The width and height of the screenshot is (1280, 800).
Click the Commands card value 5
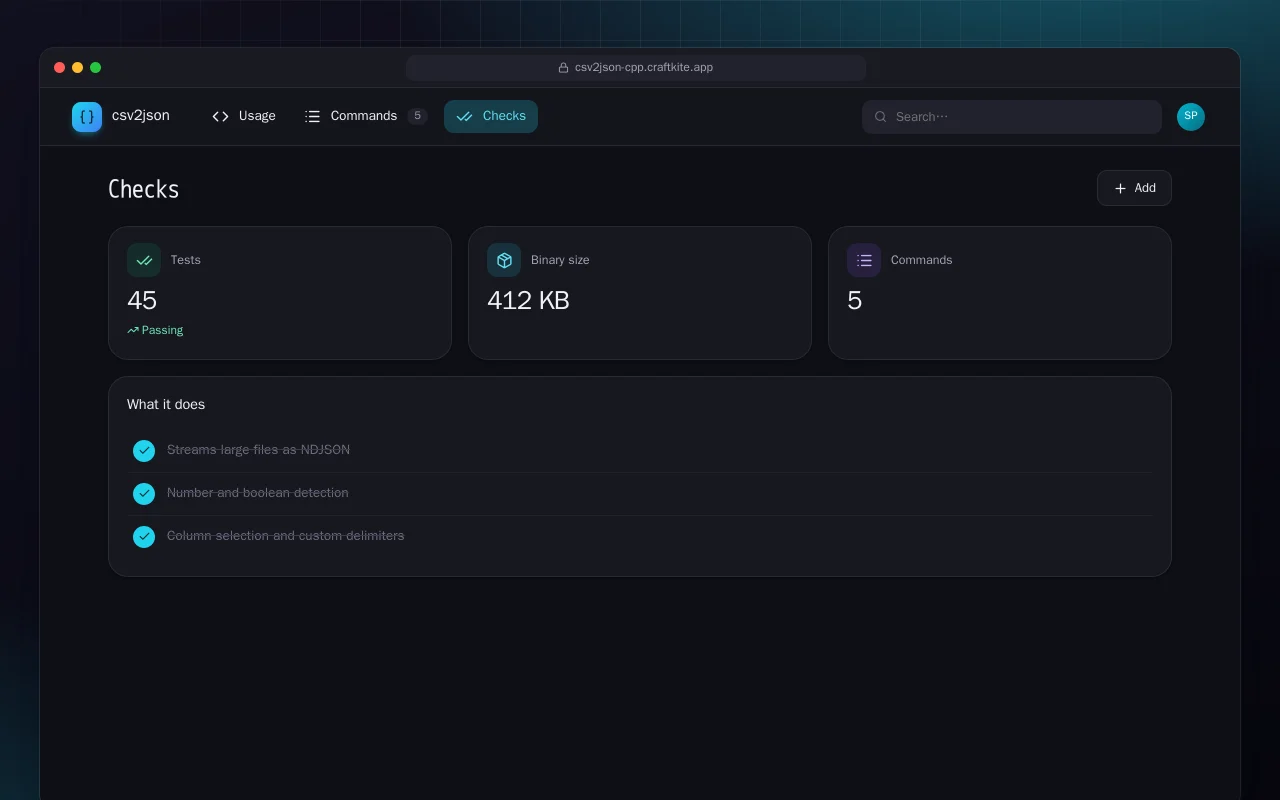(855, 300)
